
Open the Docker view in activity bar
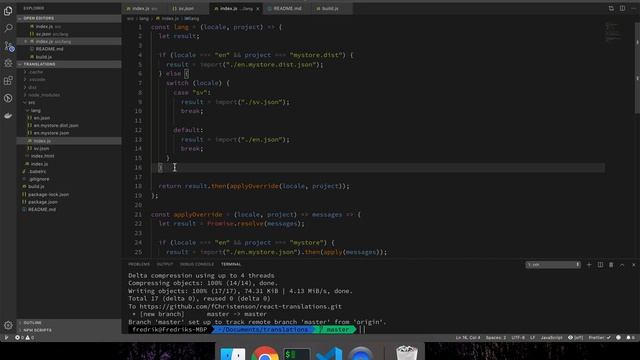tap(8, 116)
